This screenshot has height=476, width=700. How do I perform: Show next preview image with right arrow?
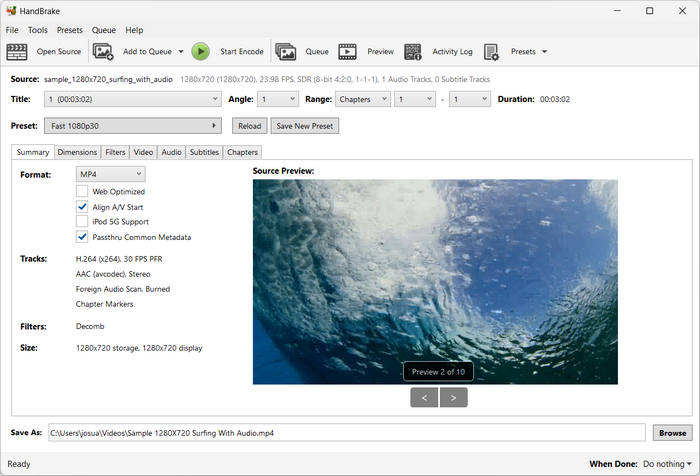pos(454,397)
